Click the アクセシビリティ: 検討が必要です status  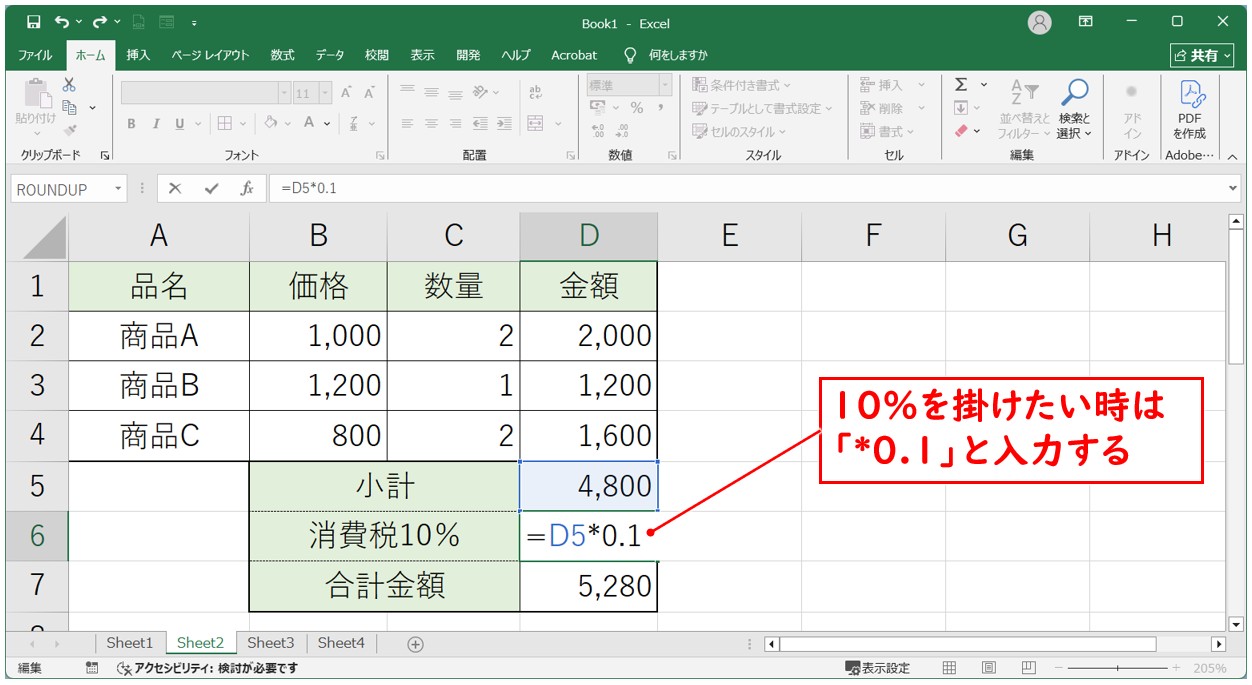208,668
